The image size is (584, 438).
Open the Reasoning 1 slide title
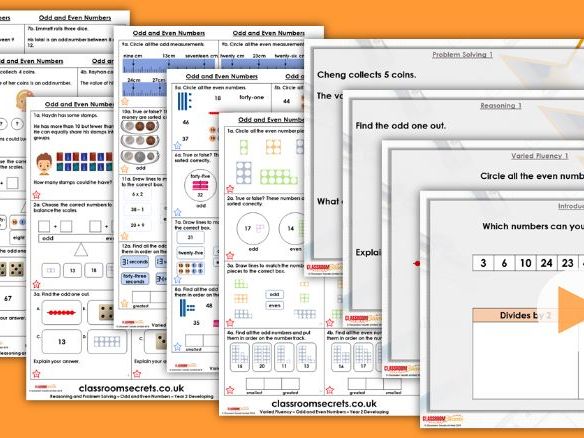click(x=501, y=106)
